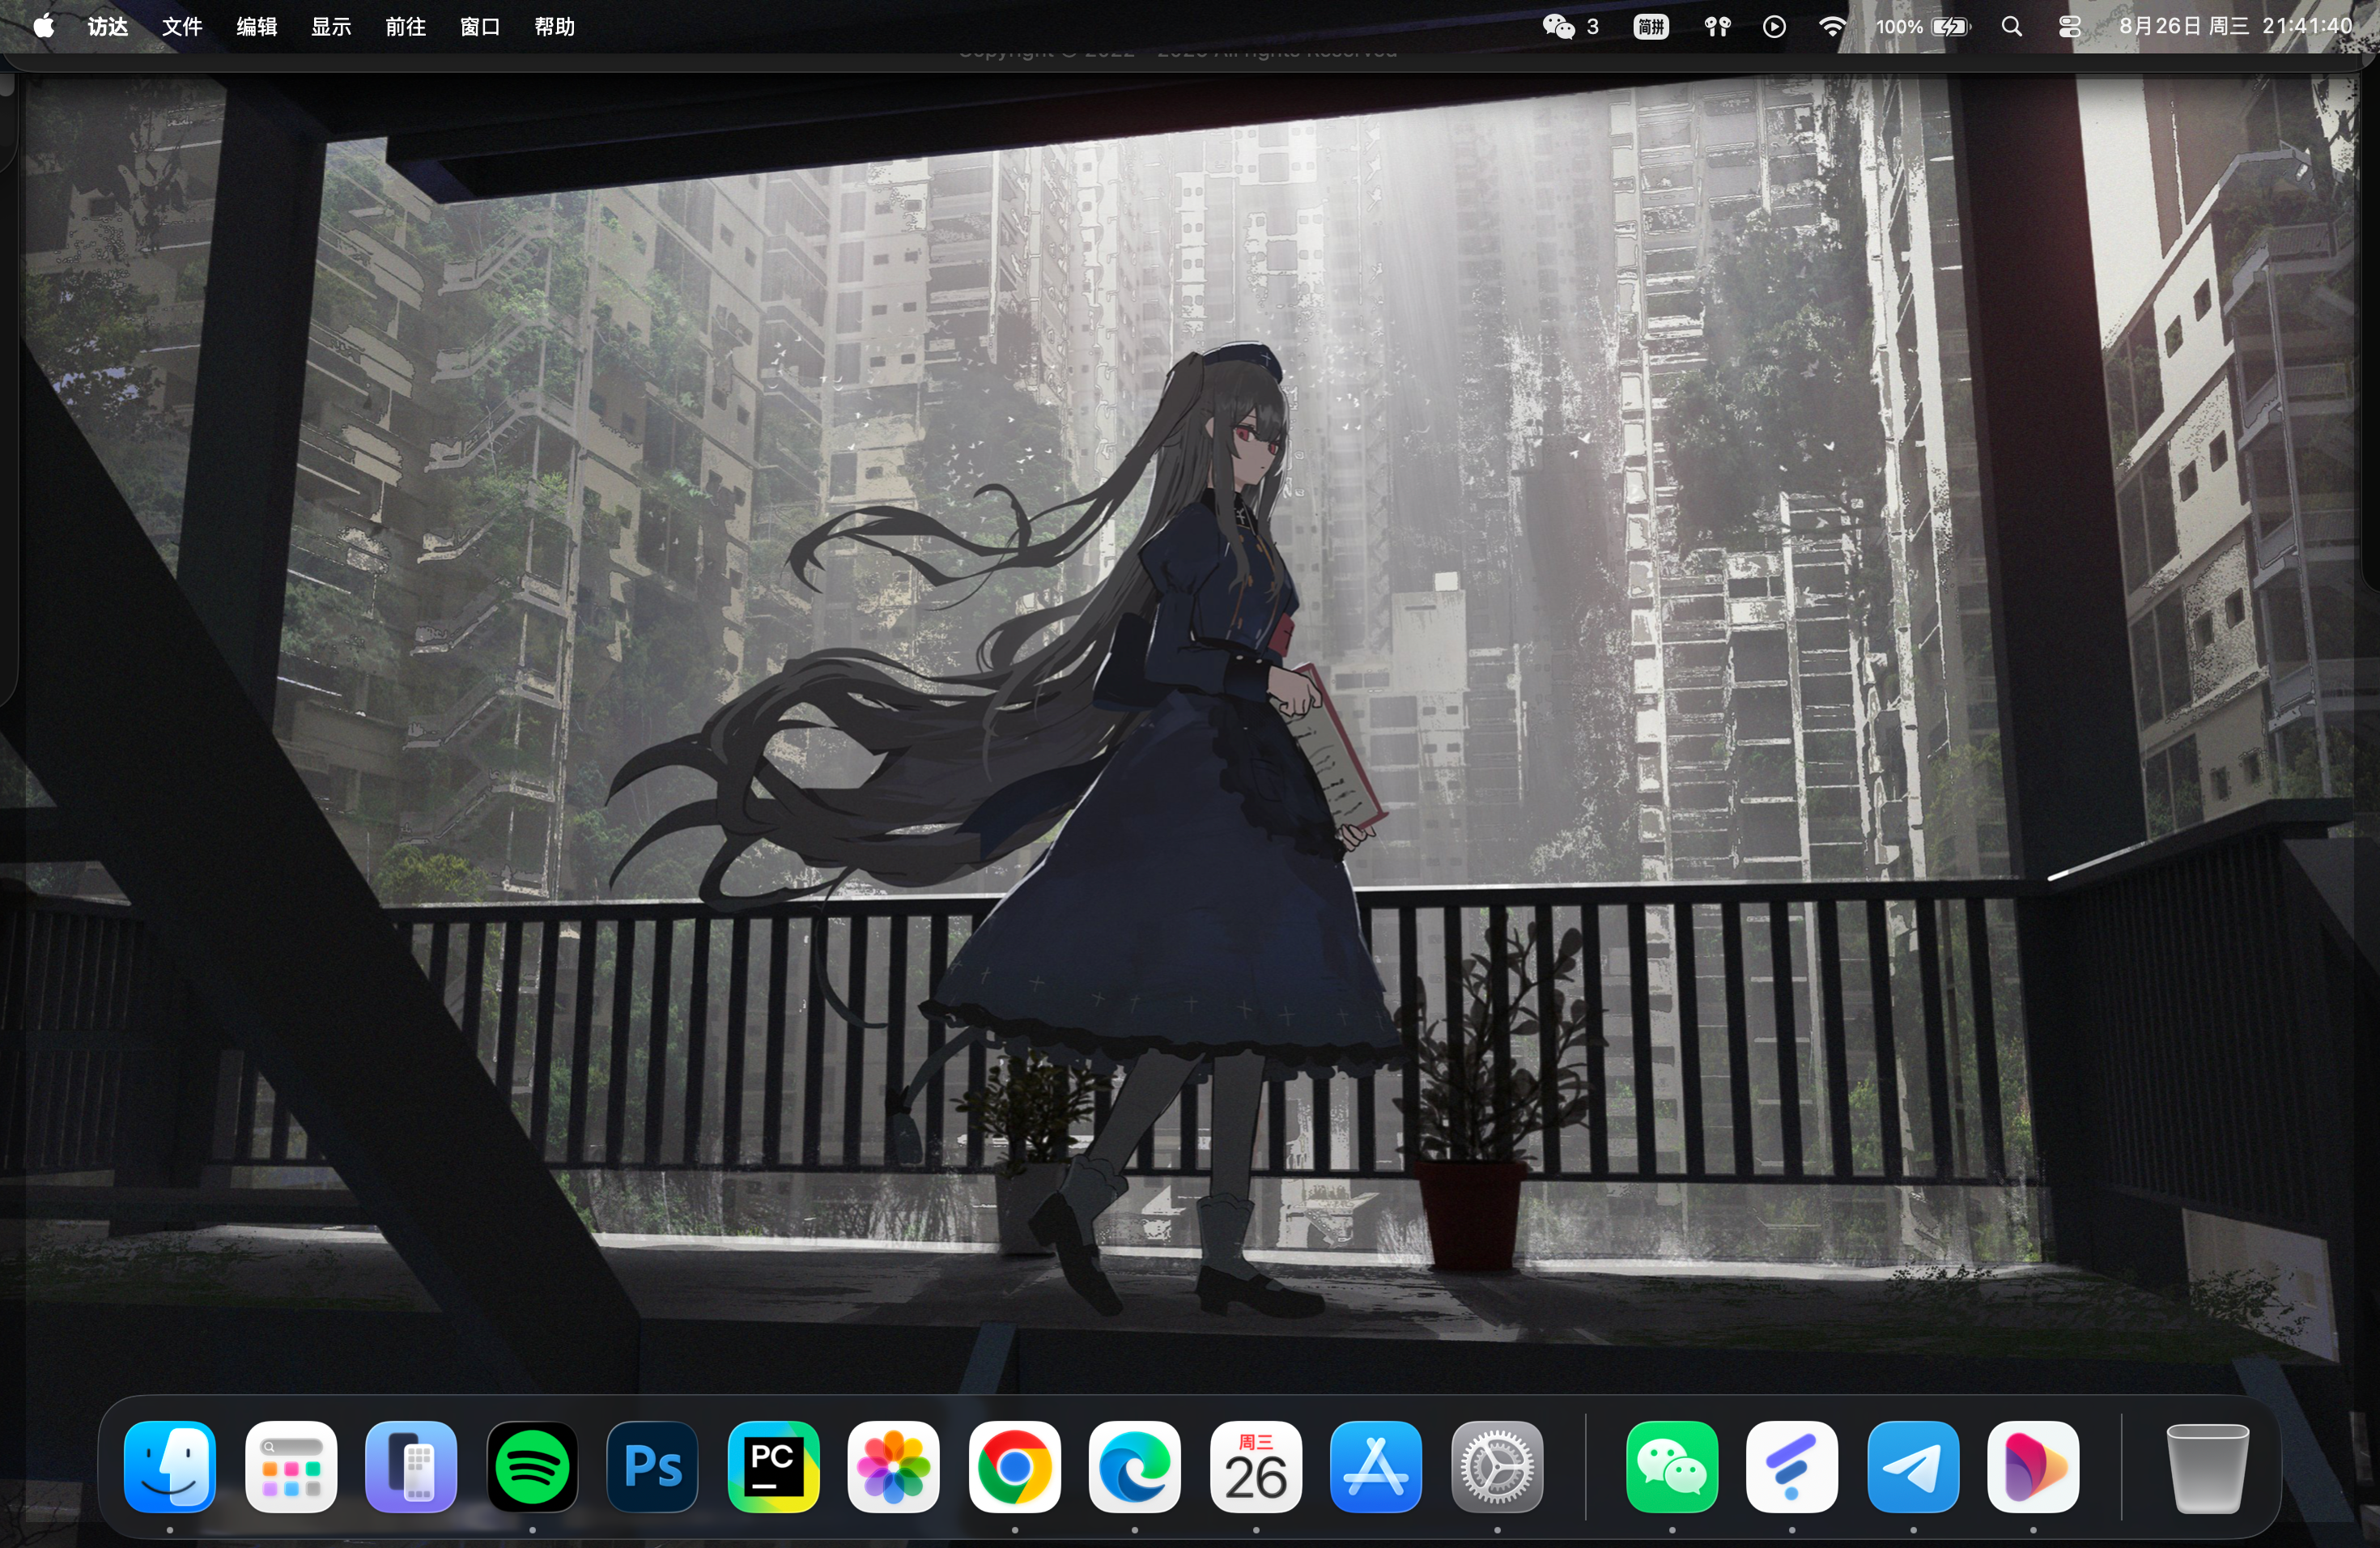The image size is (2380, 1548).
Task: Open Spotify from the Dock
Action: (532, 1466)
